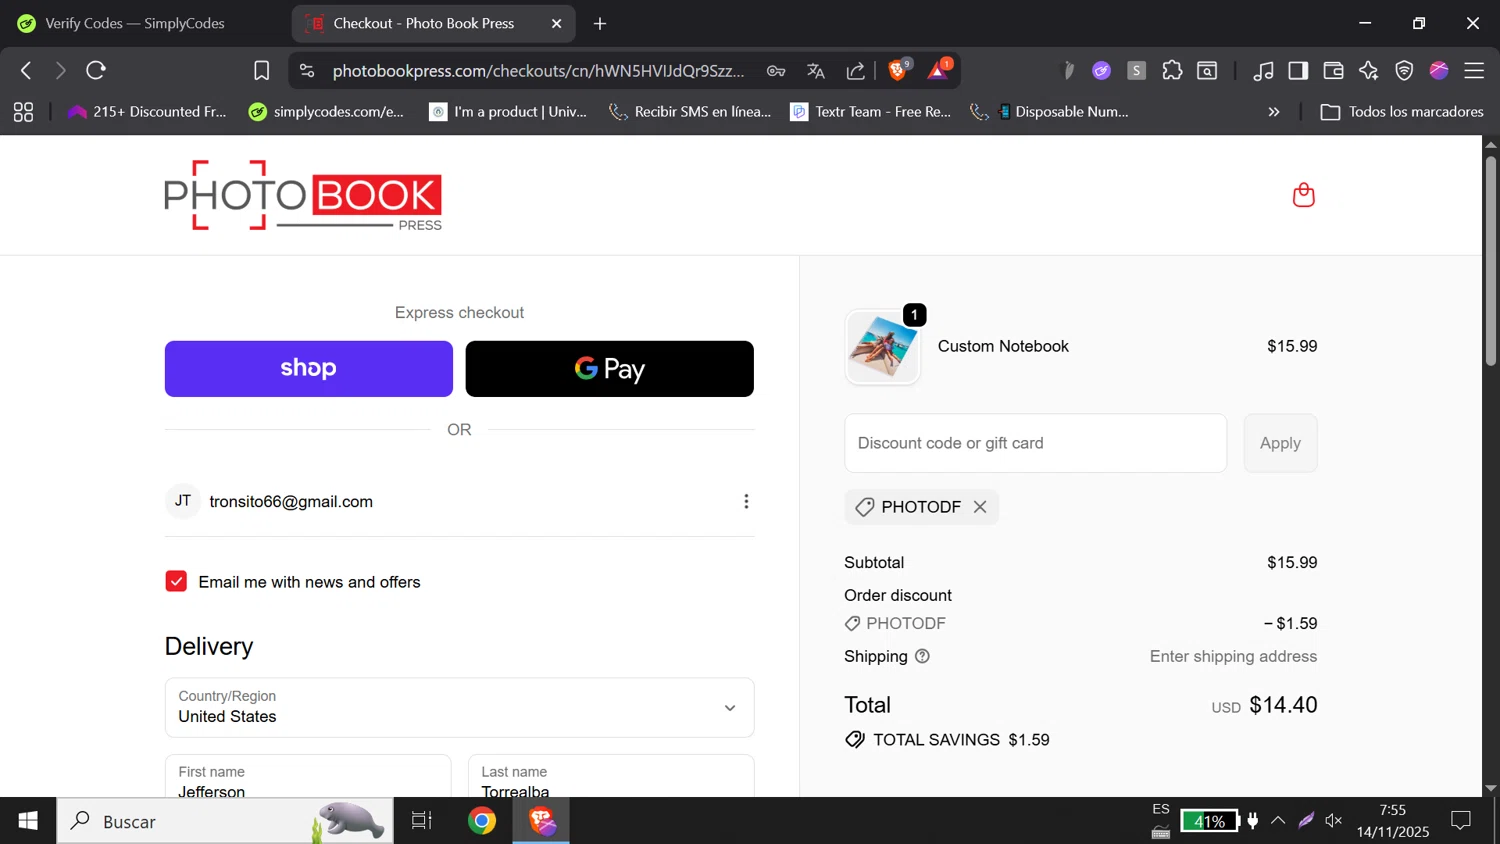Viewport: 1500px width, 844px height.
Task: Open Task View on the taskbar
Action: pos(422,821)
